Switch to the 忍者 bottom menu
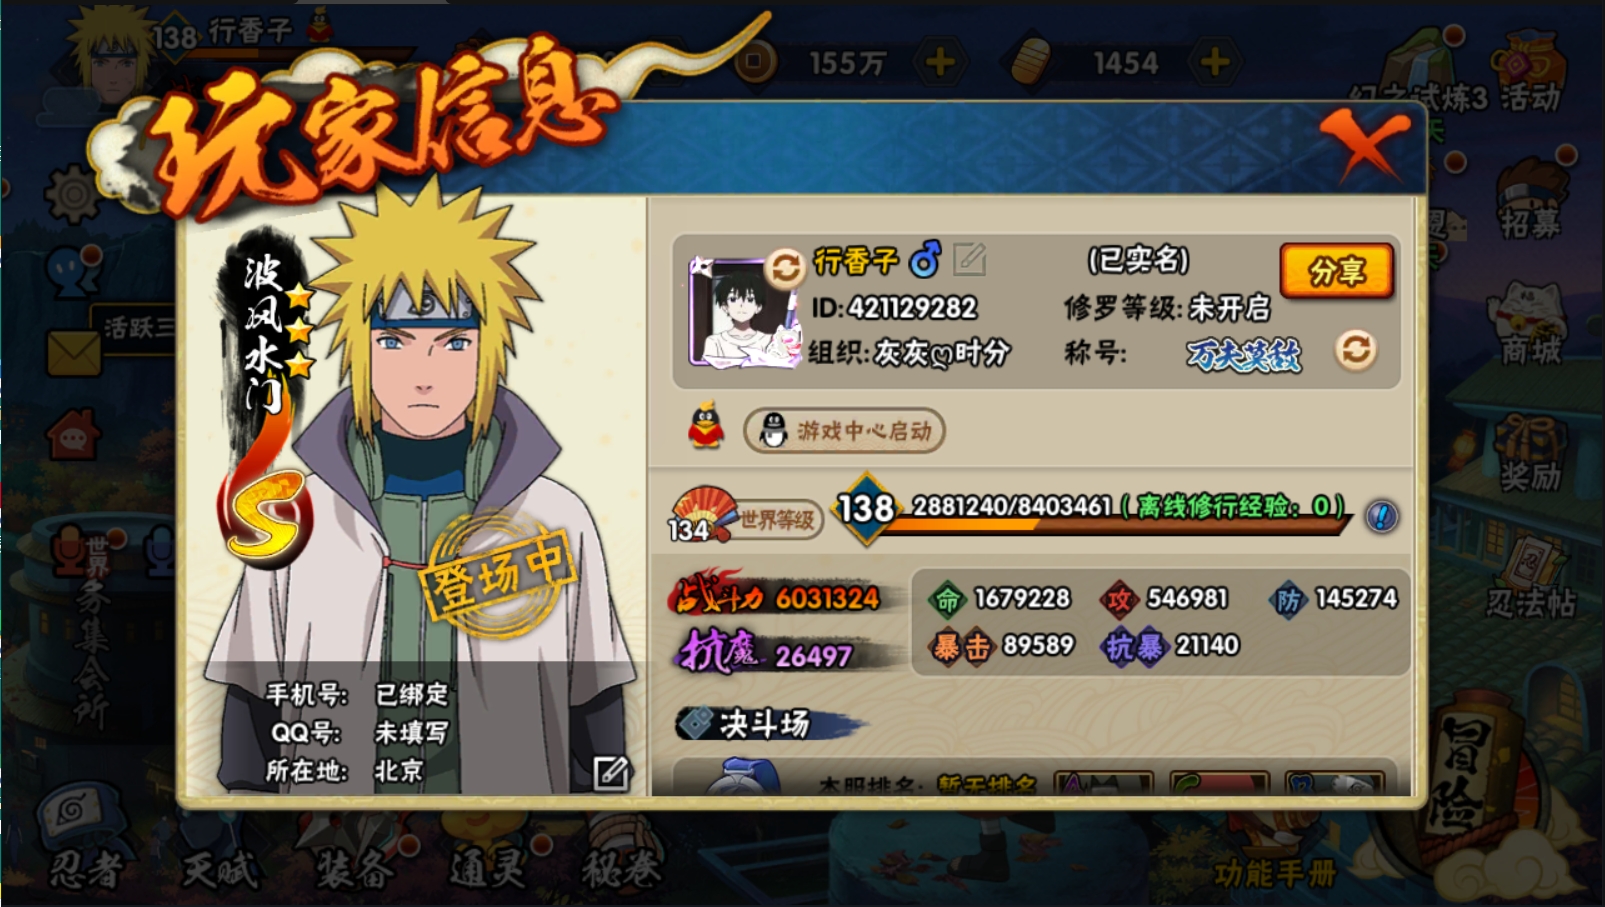 [87, 868]
